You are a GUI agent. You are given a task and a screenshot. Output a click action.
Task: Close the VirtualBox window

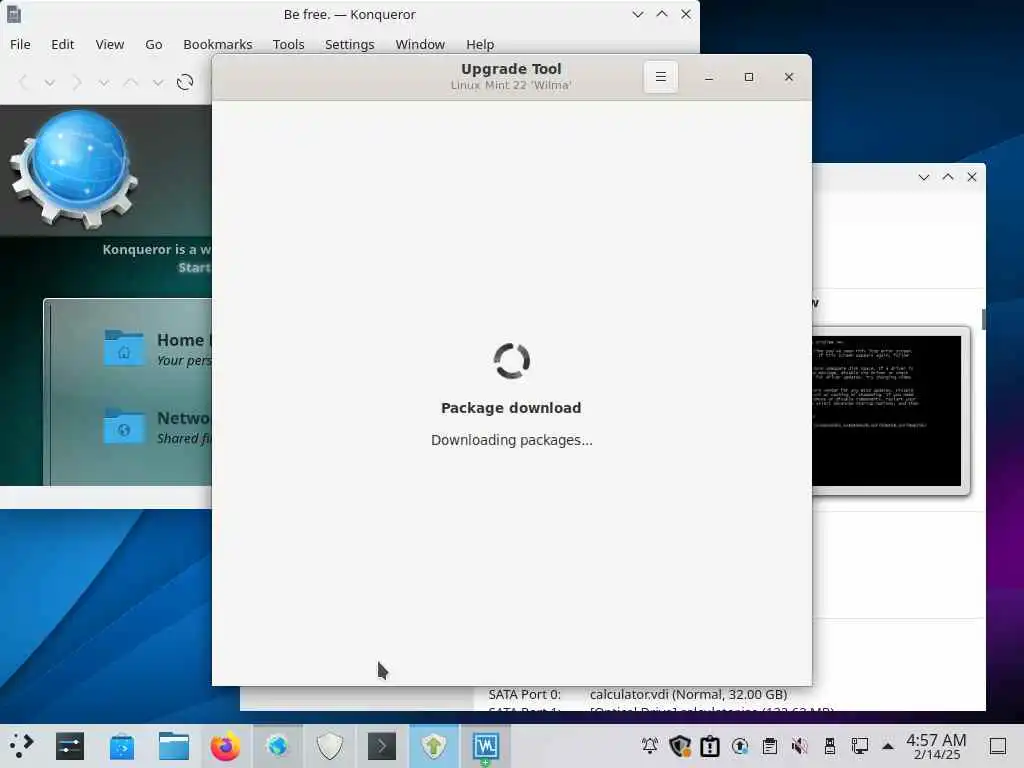pyautogui.click(x=972, y=177)
